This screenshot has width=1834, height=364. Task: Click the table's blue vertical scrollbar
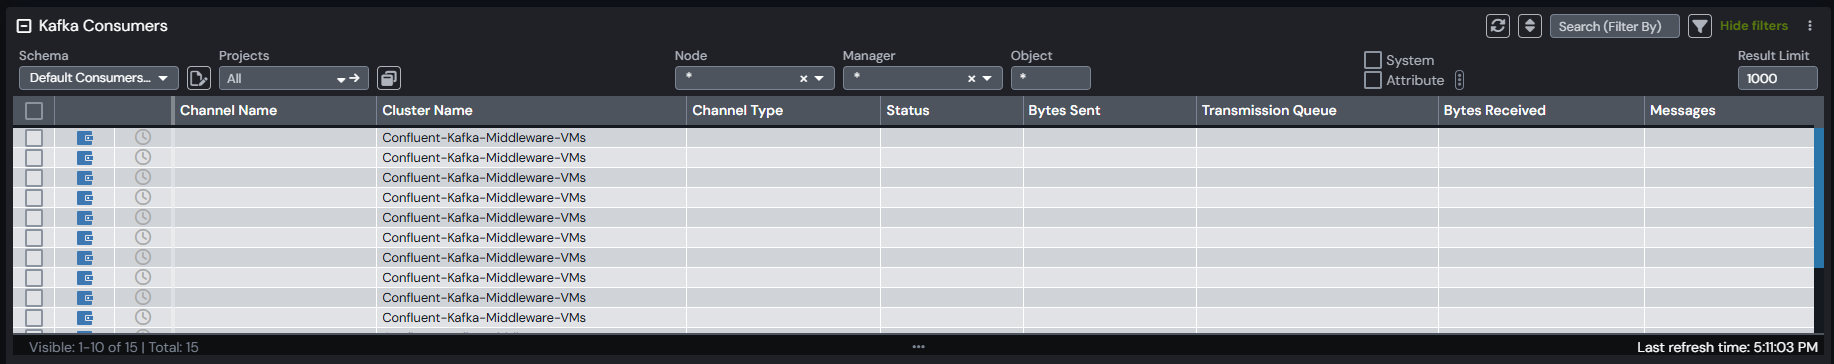(1819, 197)
